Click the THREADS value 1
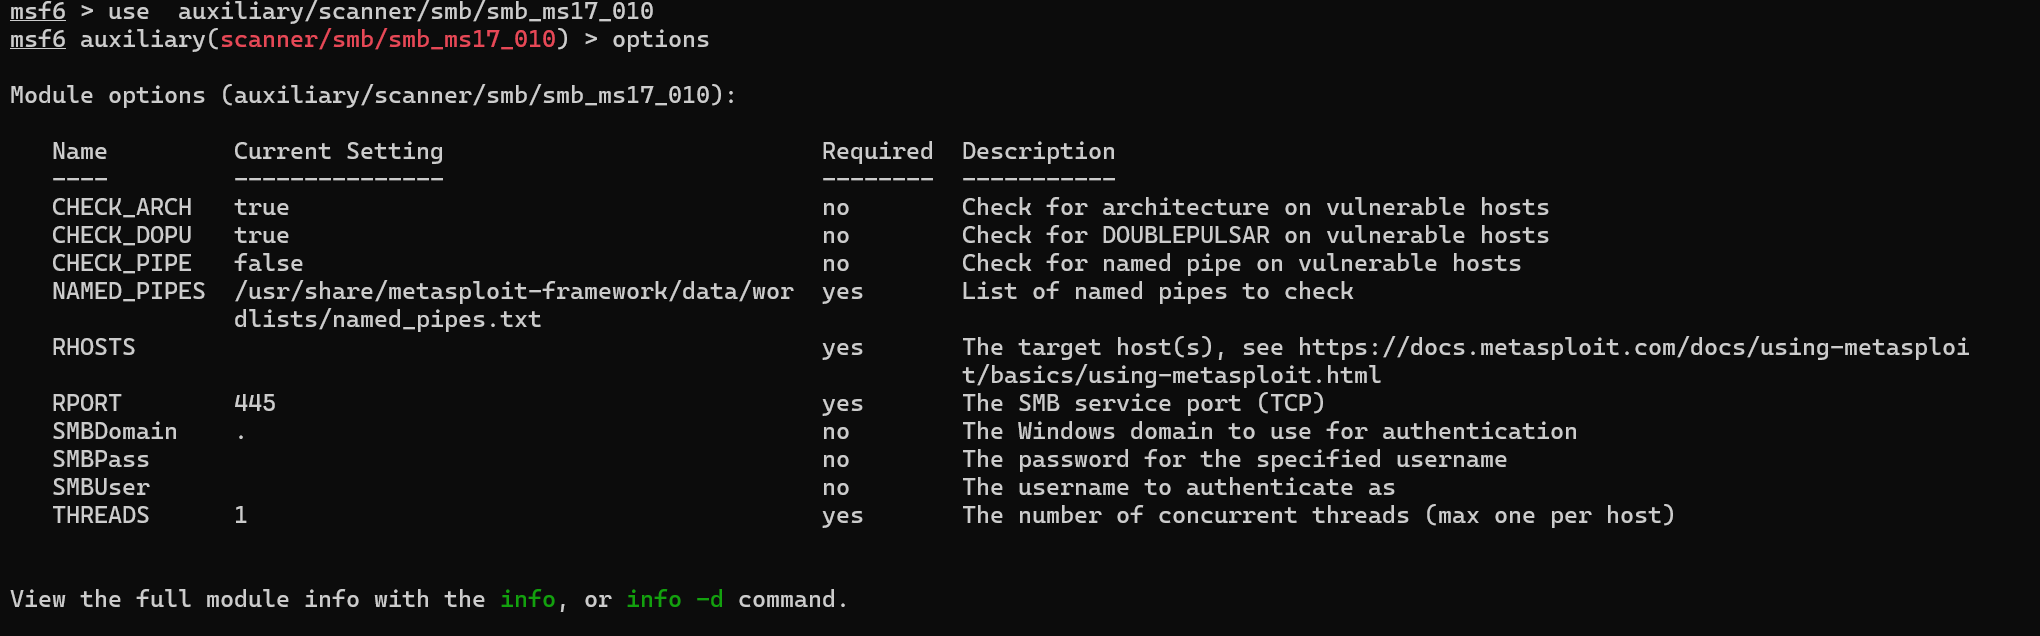 tap(240, 516)
